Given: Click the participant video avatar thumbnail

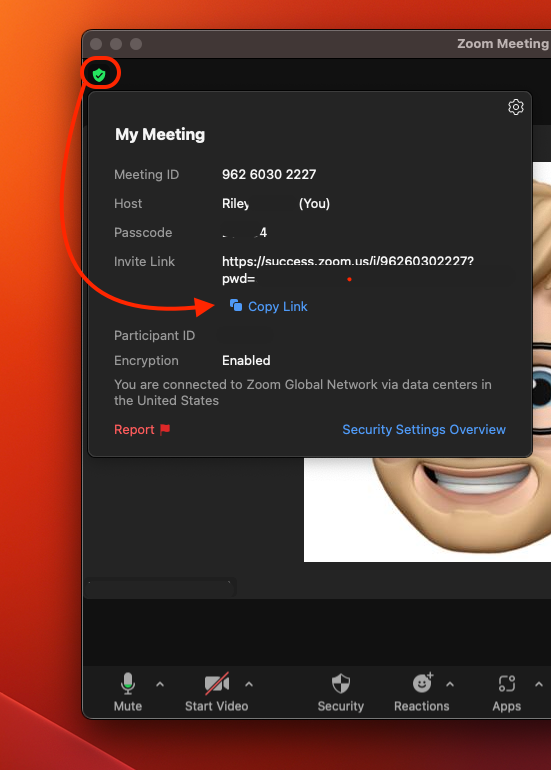Looking at the screenshot, I should tap(427, 362).
